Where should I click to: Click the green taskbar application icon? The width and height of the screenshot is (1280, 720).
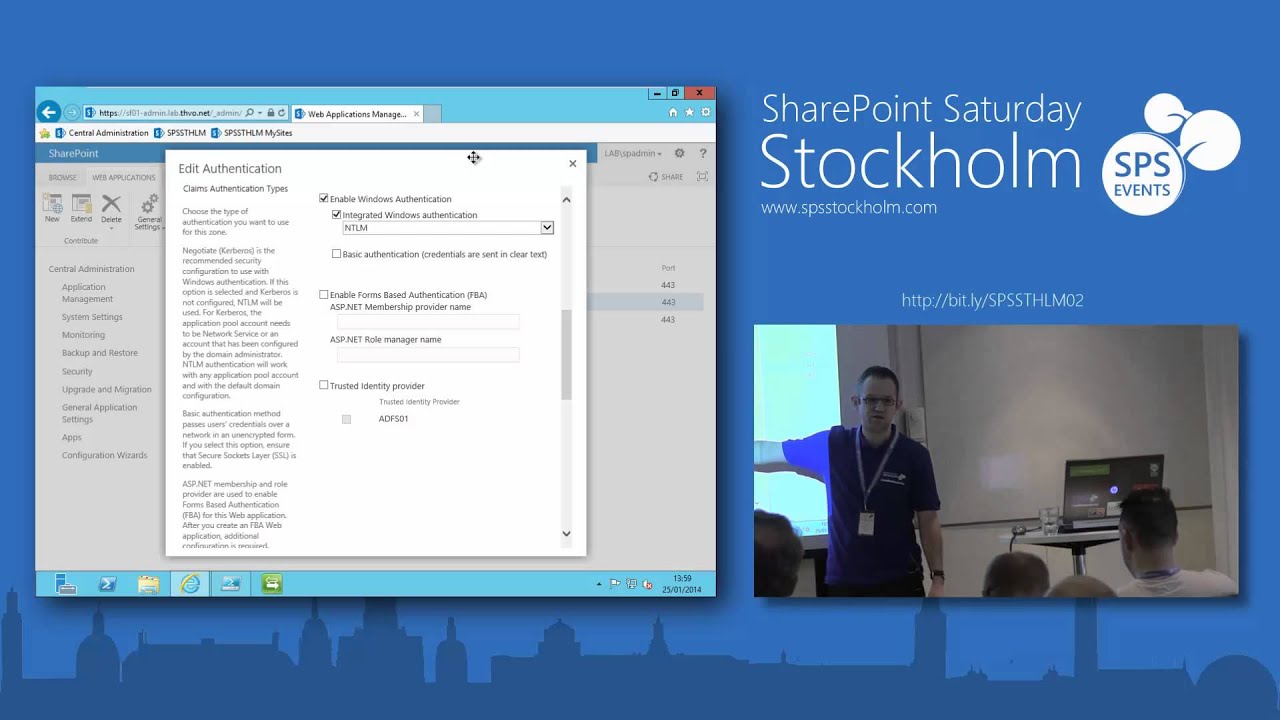pyautogui.click(x=271, y=584)
